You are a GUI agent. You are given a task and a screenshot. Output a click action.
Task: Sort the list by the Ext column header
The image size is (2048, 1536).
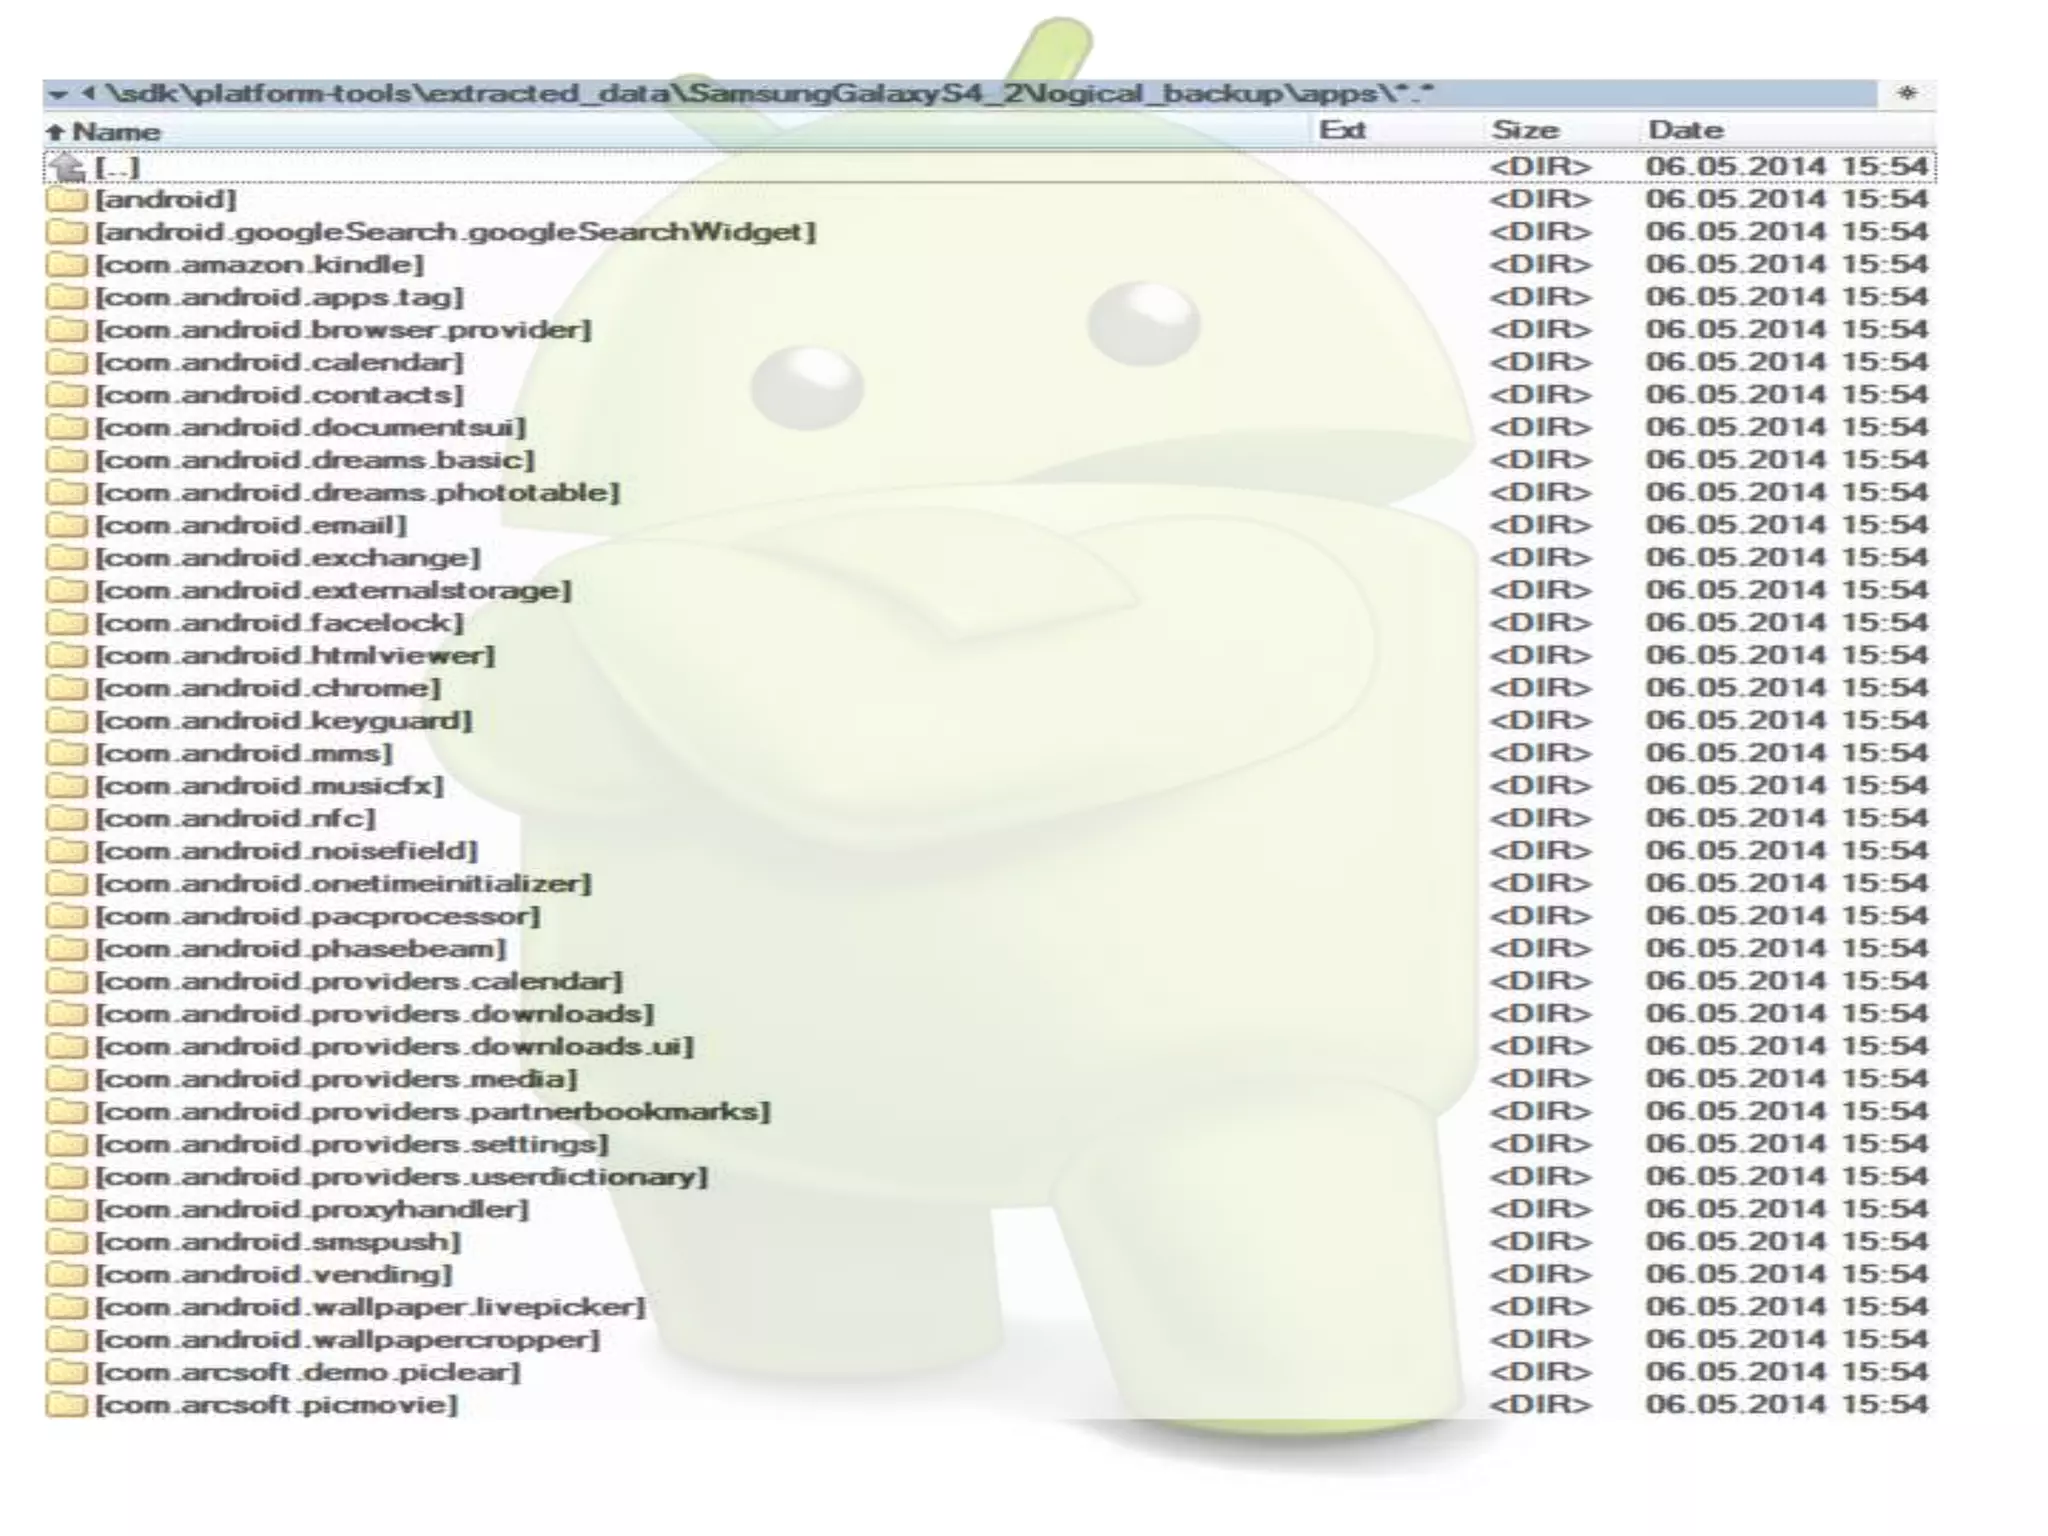click(1342, 131)
